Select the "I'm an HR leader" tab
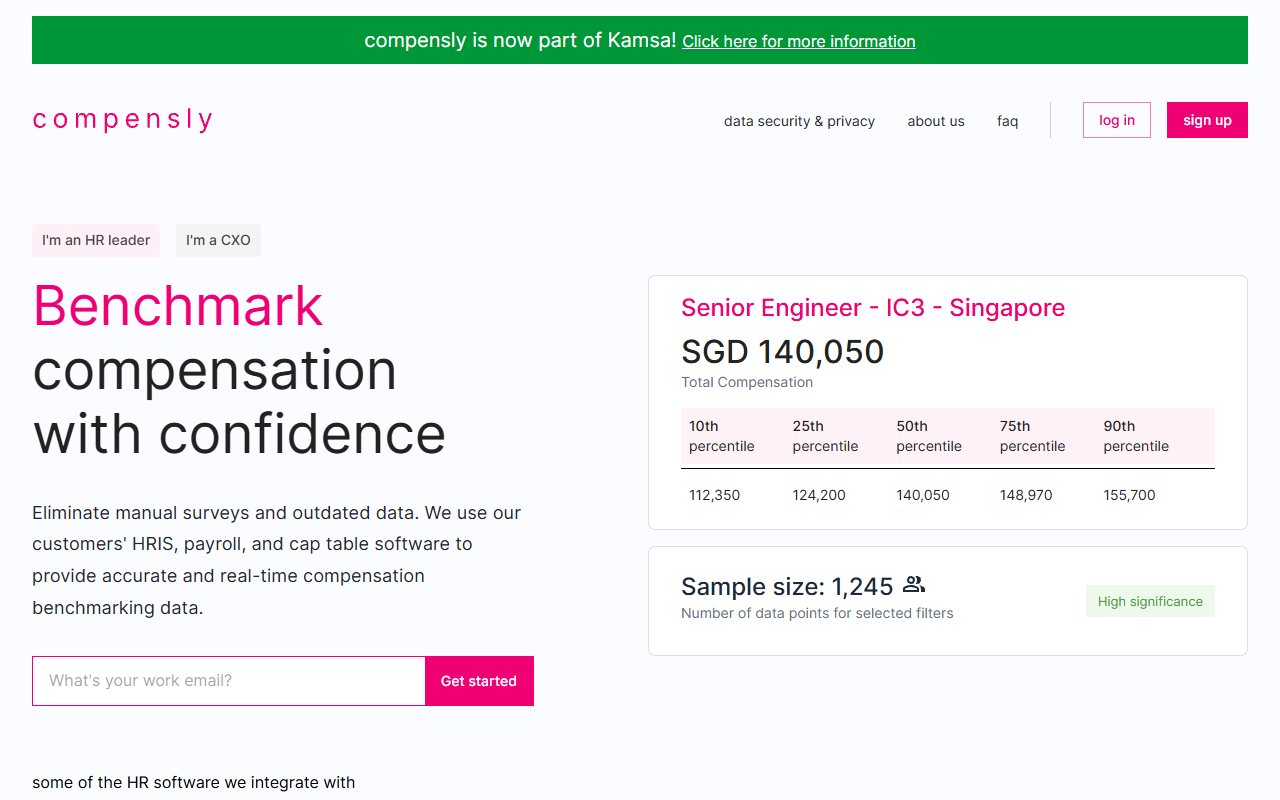The image size is (1280, 800). 96,240
